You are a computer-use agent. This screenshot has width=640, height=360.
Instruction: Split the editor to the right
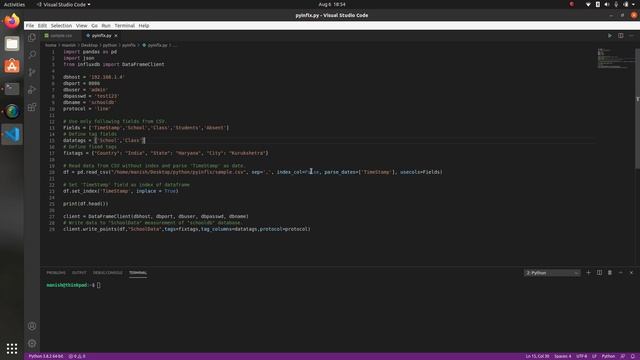(x=620, y=36)
